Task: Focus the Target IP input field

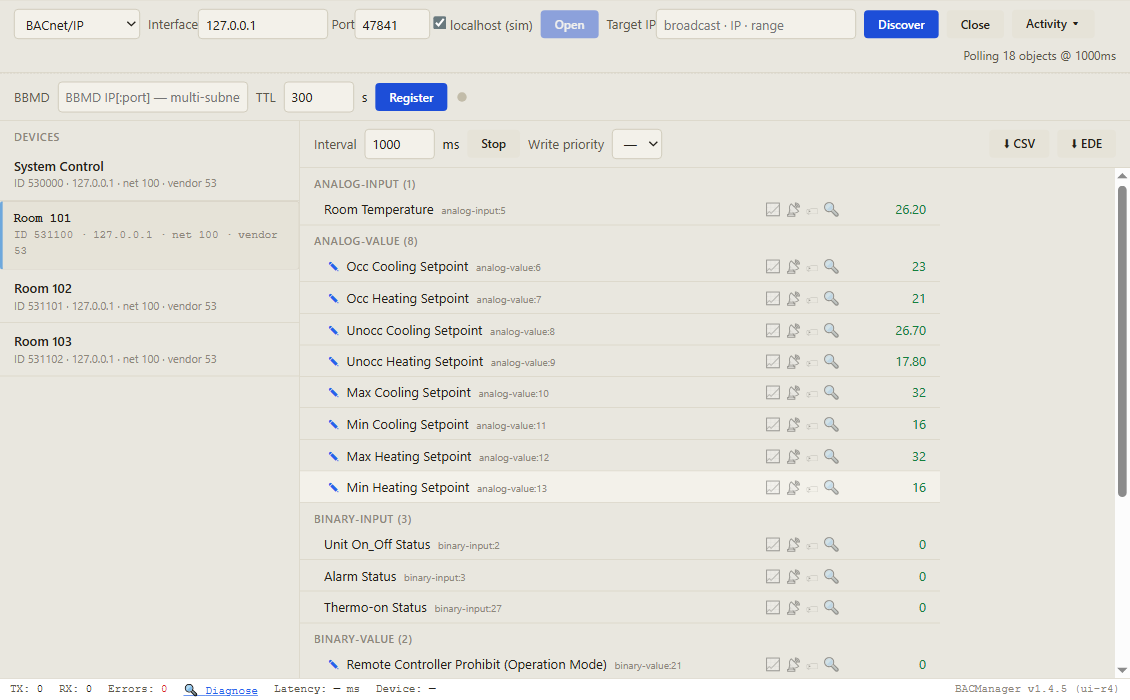Action: (756, 25)
